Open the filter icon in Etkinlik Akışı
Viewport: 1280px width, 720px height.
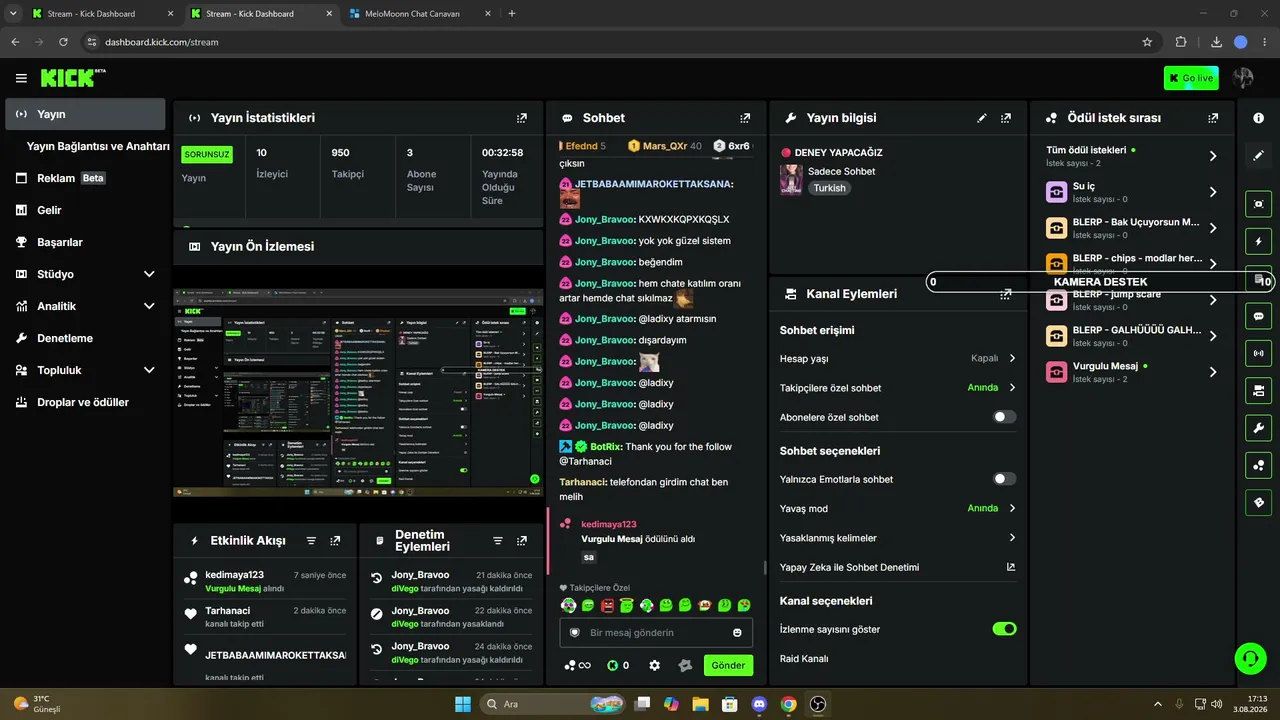(311, 541)
